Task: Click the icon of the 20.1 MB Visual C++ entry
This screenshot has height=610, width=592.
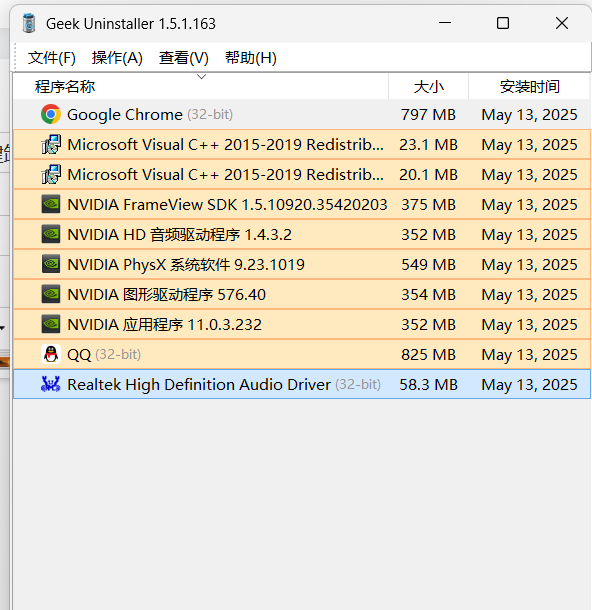Action: click(51, 174)
